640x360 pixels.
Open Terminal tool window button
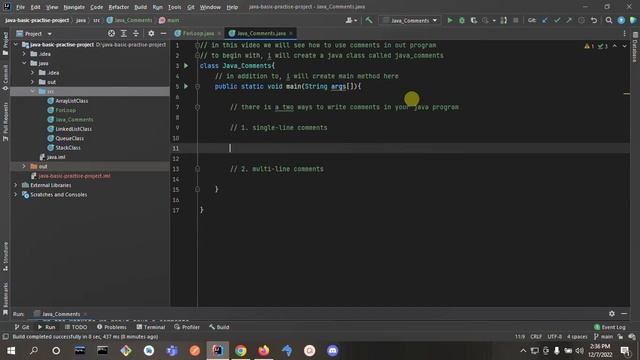[151, 327]
